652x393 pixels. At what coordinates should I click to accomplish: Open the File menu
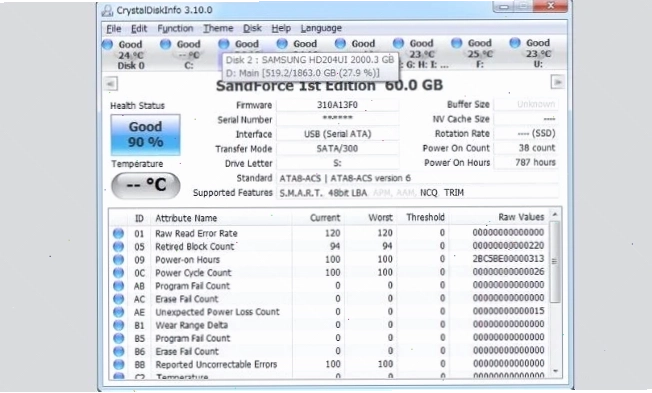tap(114, 29)
